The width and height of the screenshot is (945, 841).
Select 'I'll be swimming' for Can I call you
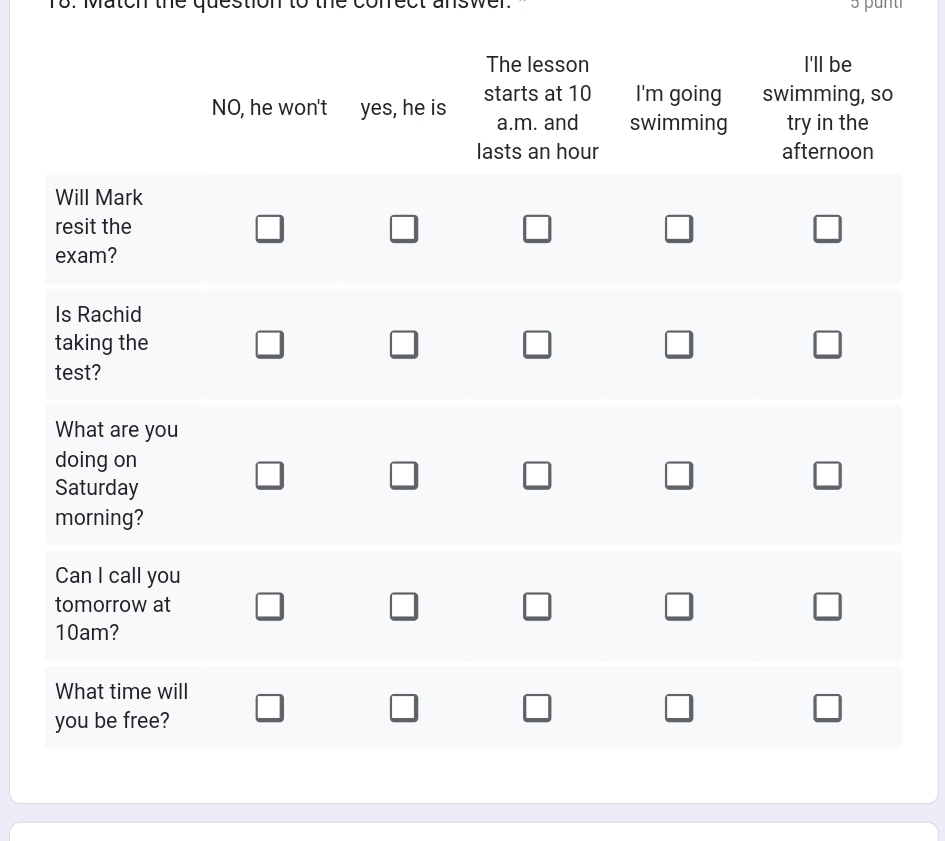[827, 606]
